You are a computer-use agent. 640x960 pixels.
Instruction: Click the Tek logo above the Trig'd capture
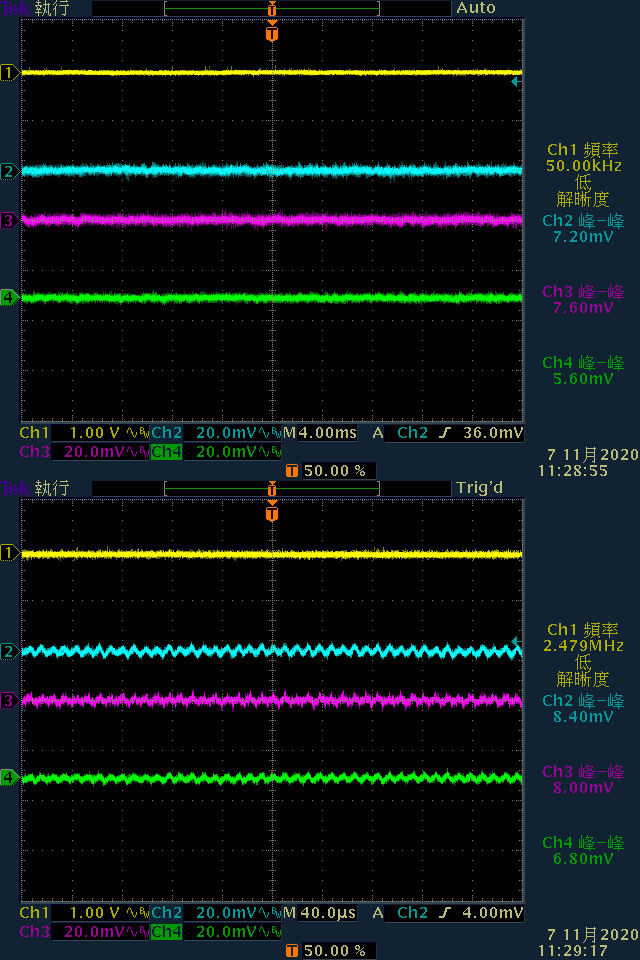click(15, 488)
